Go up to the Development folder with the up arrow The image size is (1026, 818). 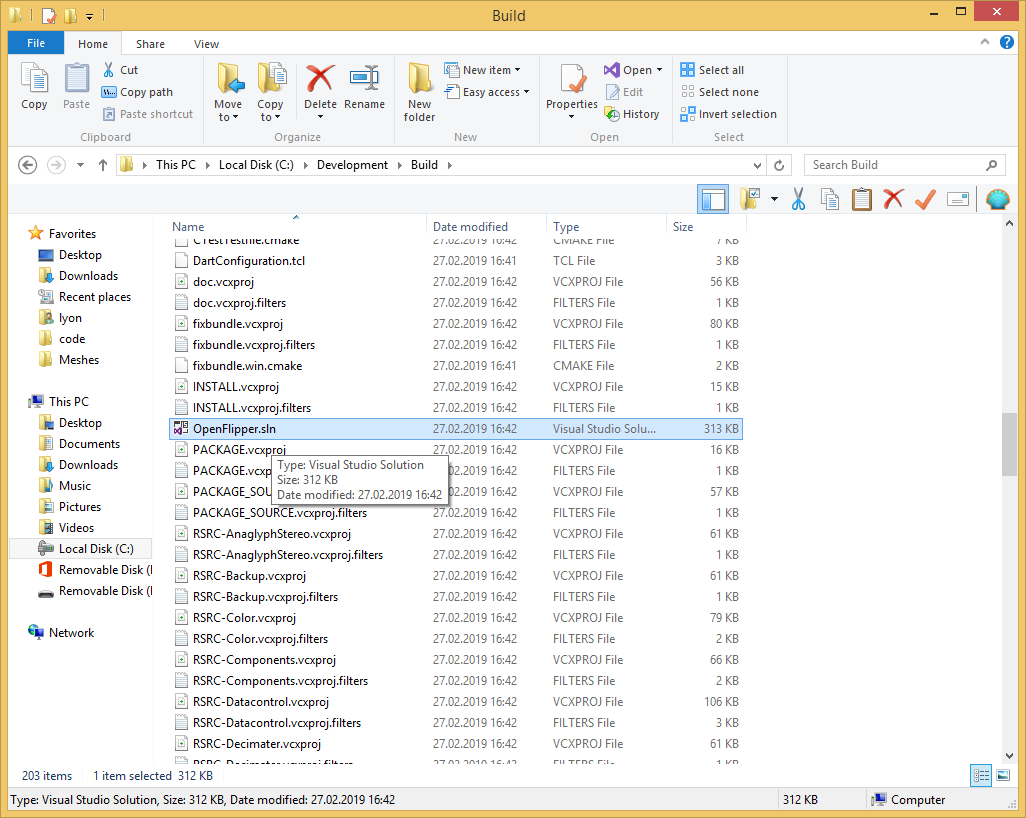[104, 164]
